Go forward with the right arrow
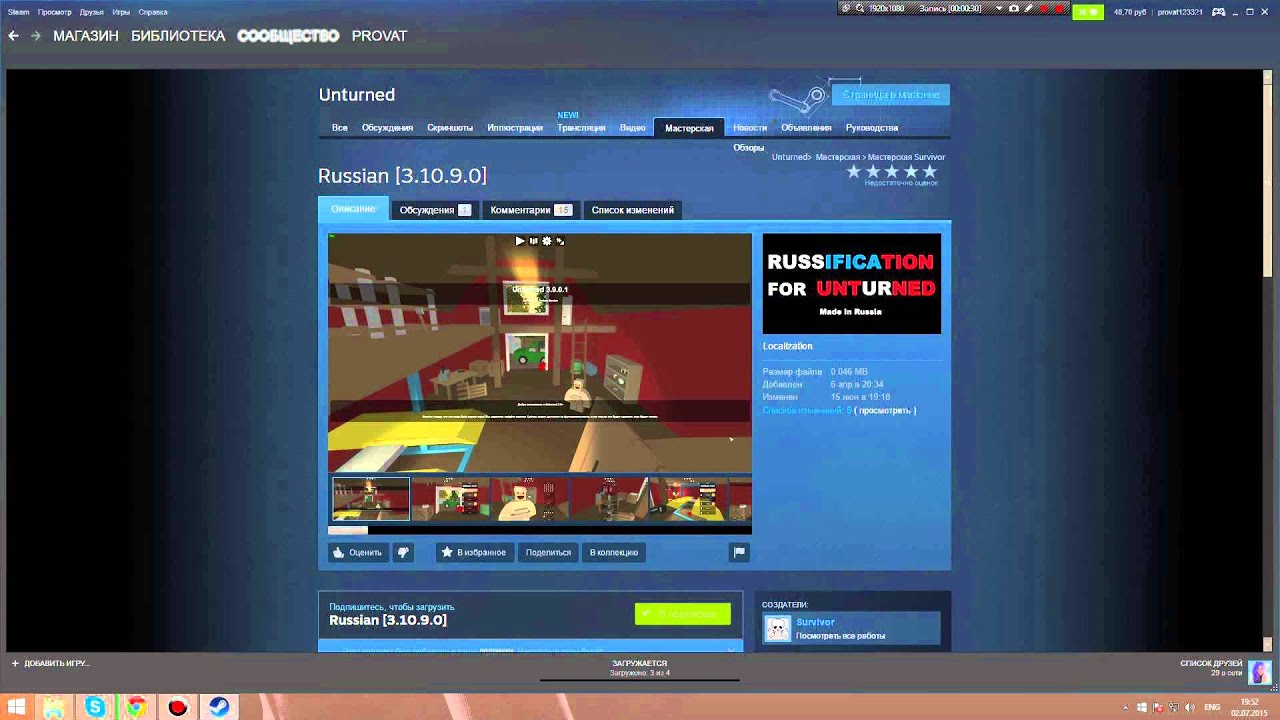The image size is (1280, 720). (36, 36)
